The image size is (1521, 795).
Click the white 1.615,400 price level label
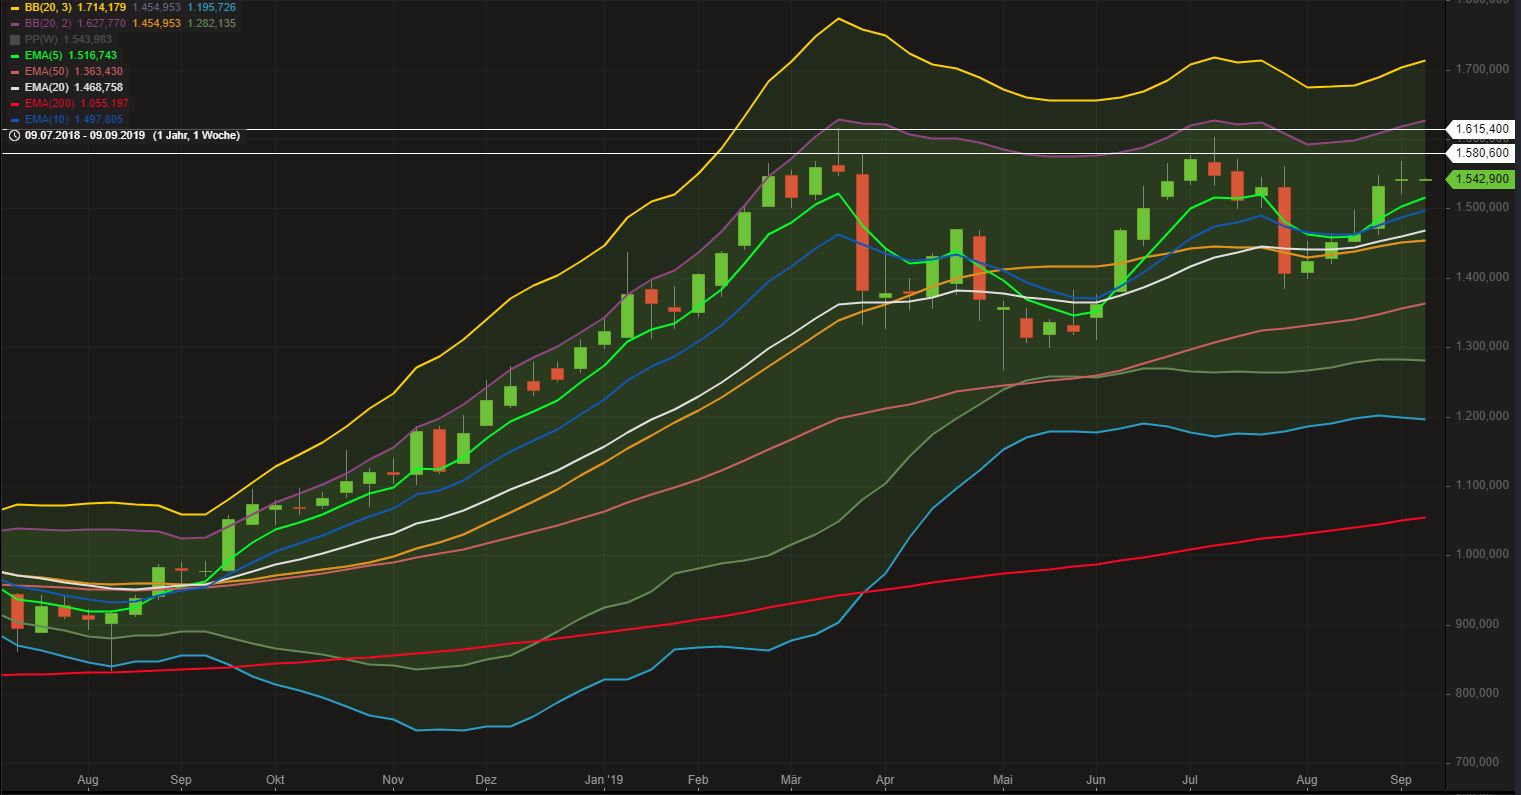point(1484,130)
